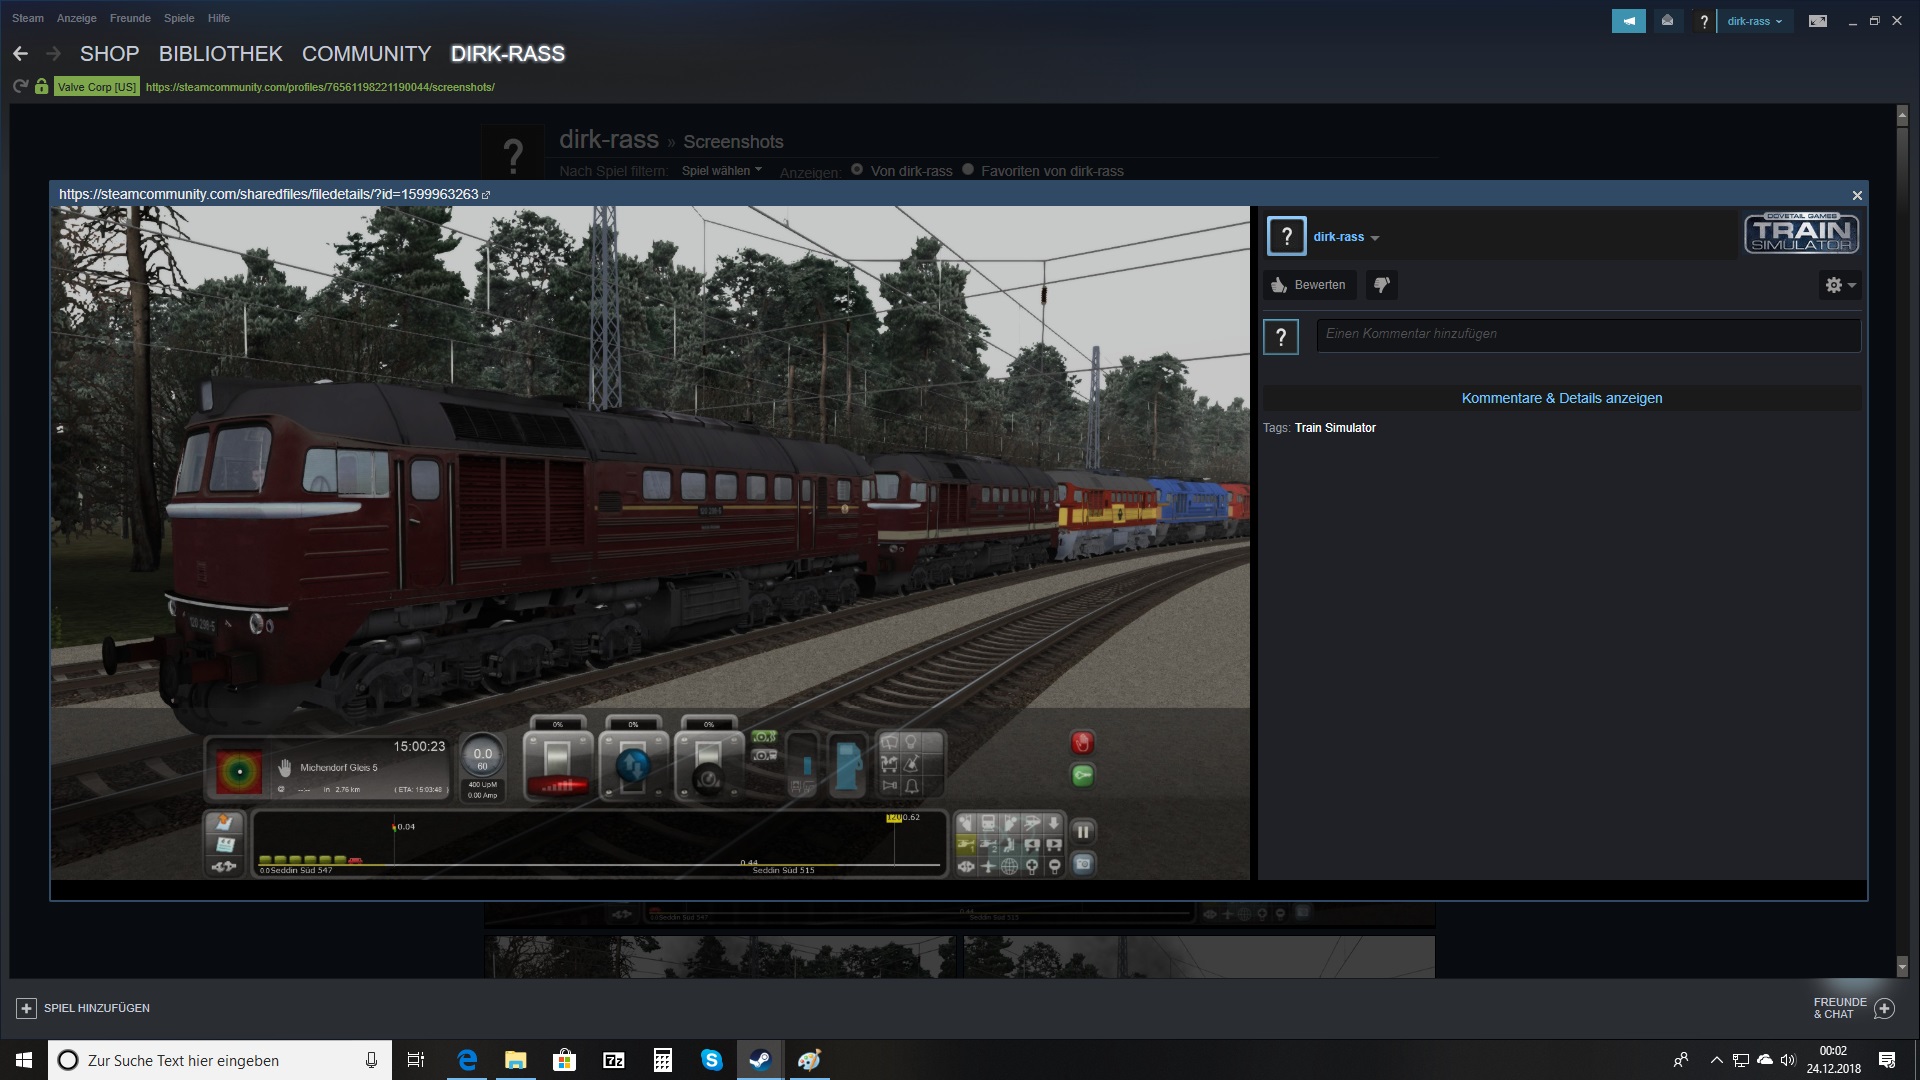Screen dimensions: 1920x1080
Task: Expand the 'Spiel wählen' filter dropdown
Action: click(x=721, y=171)
